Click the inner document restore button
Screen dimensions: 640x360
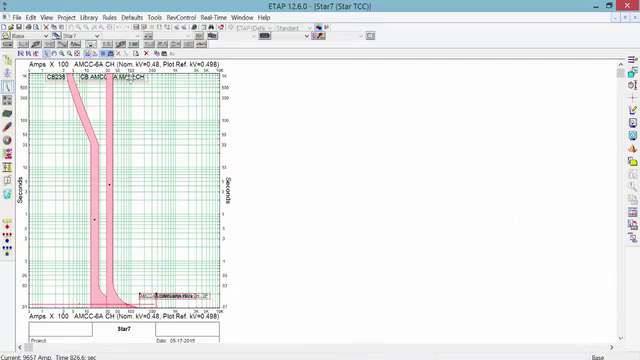pos(625,18)
